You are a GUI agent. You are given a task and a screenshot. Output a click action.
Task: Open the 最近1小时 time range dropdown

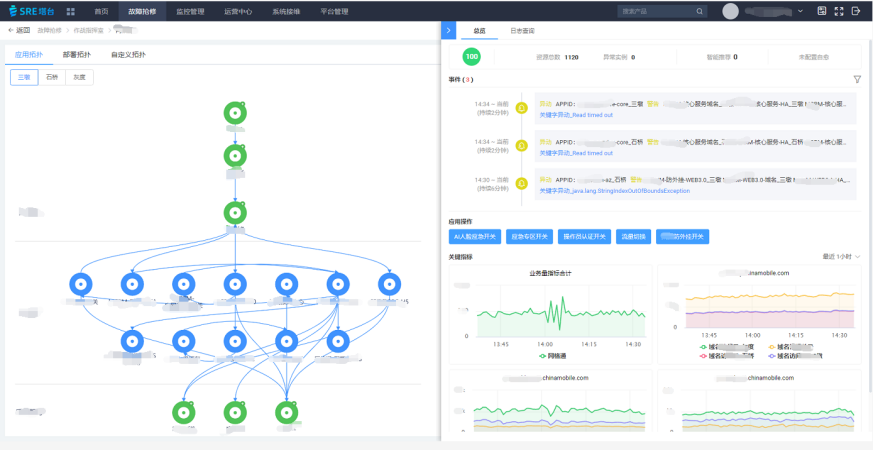[841, 257]
